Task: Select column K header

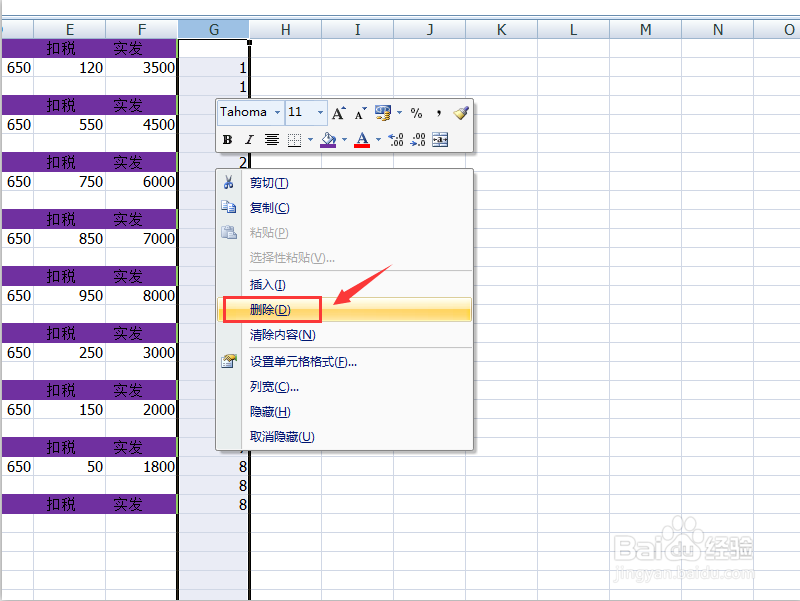Action: pyautogui.click(x=502, y=30)
